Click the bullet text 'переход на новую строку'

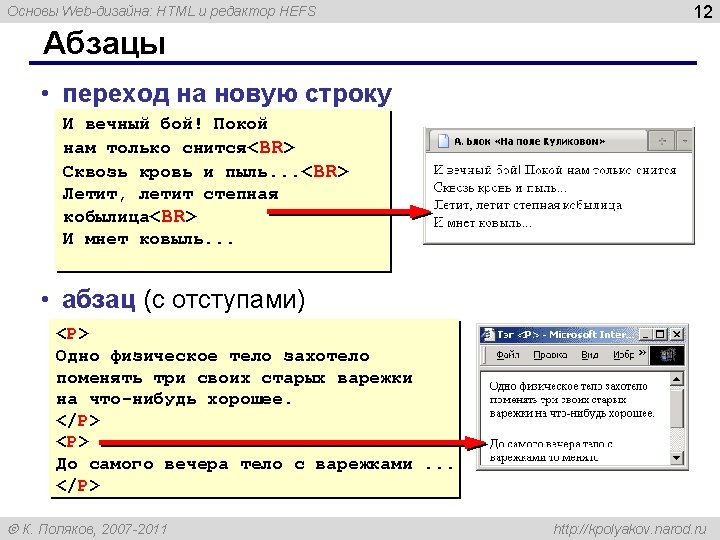click(227, 94)
